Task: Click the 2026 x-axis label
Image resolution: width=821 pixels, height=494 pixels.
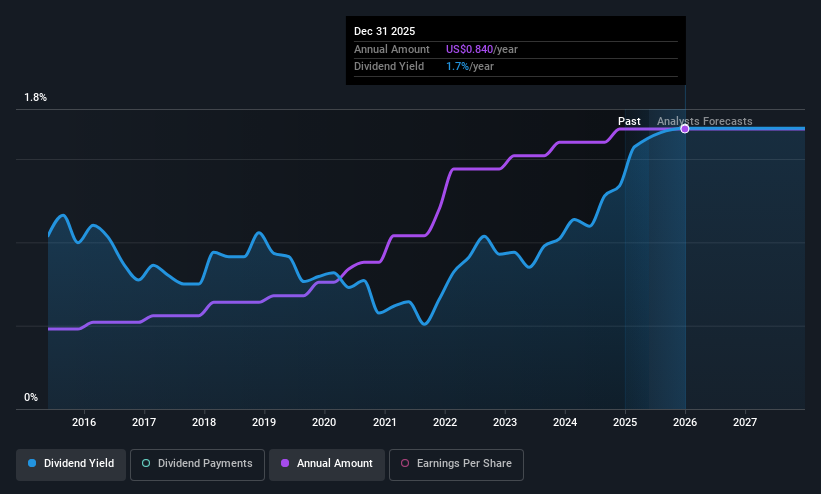Action: coord(685,422)
